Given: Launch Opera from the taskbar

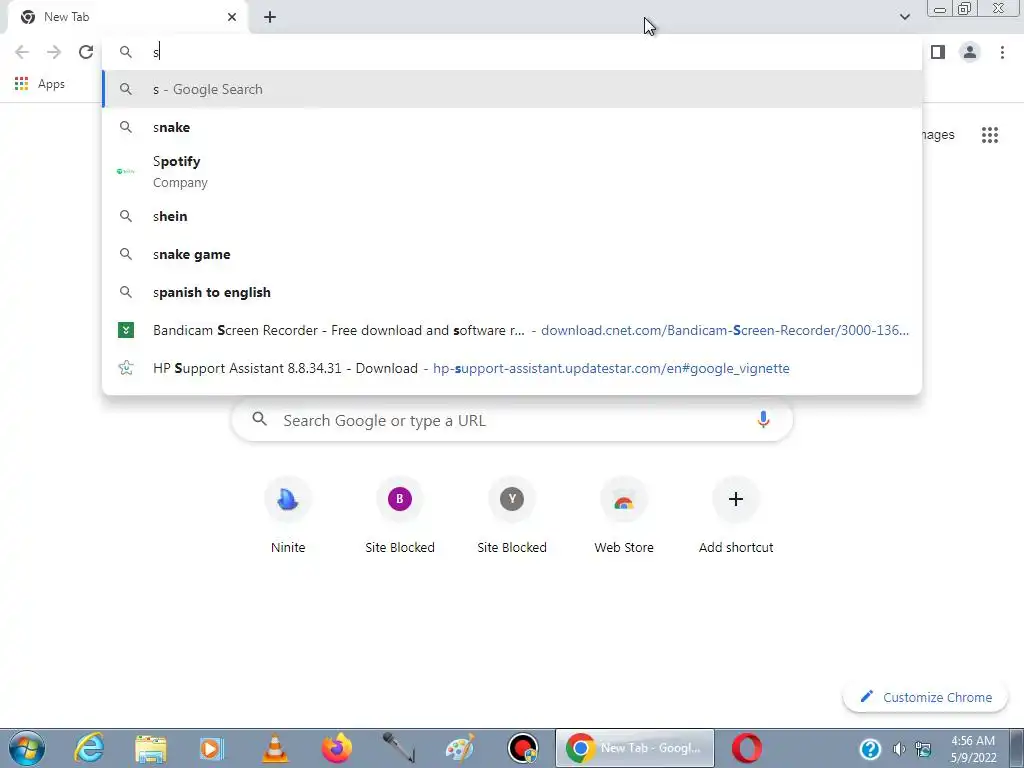Looking at the screenshot, I should [746, 748].
